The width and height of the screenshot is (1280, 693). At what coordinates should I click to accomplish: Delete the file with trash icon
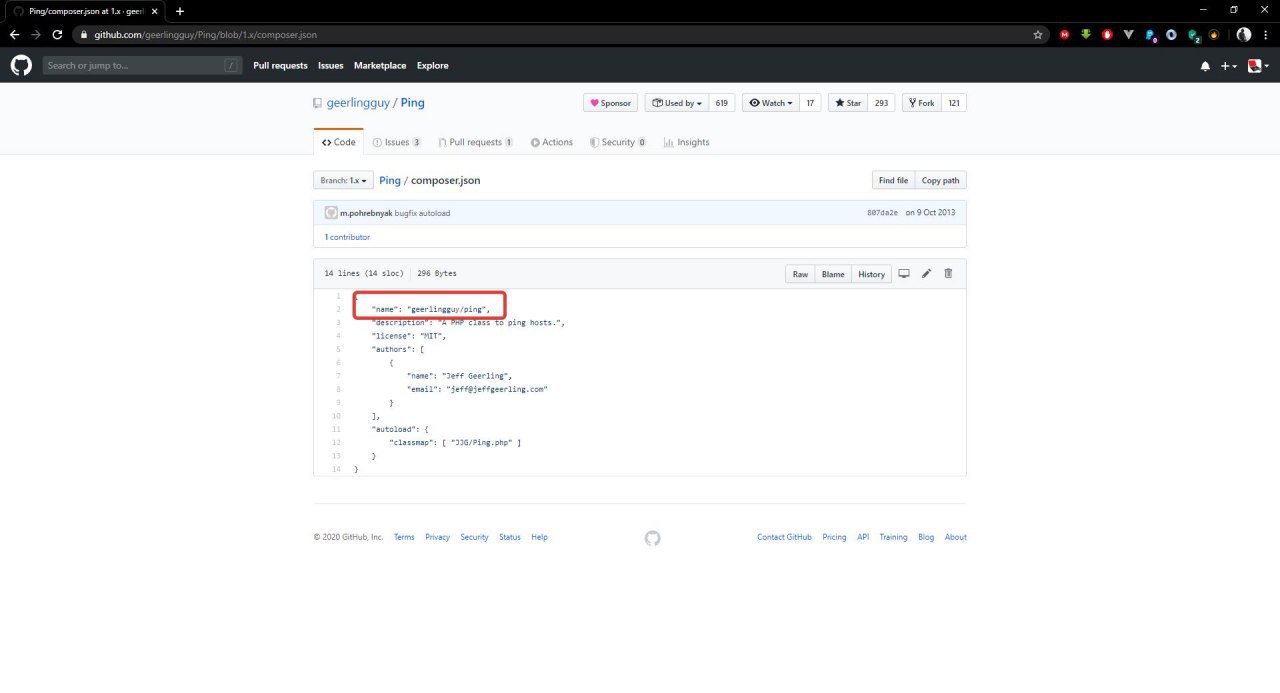tap(948, 274)
